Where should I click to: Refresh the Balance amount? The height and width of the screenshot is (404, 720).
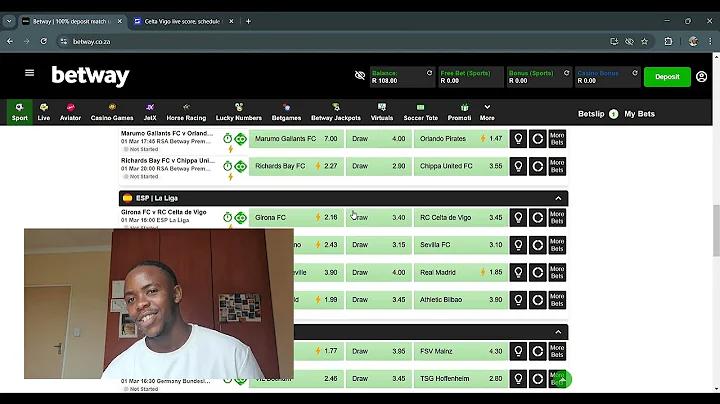coord(429,73)
